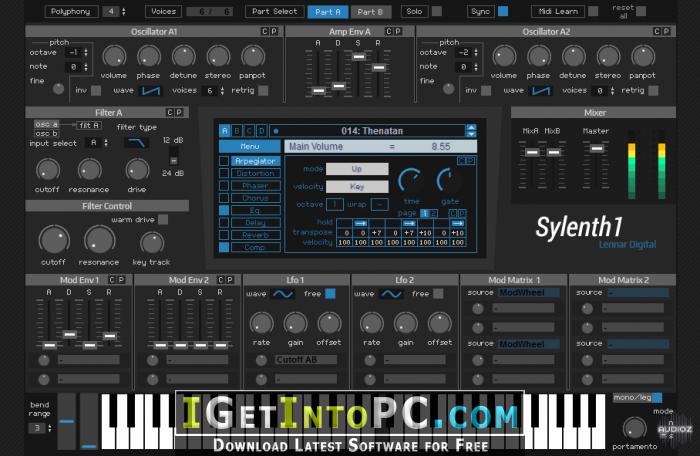The width and height of the screenshot is (700, 456).
Task: Click Filter A cutoff knob
Action: pyautogui.click(x=48, y=170)
